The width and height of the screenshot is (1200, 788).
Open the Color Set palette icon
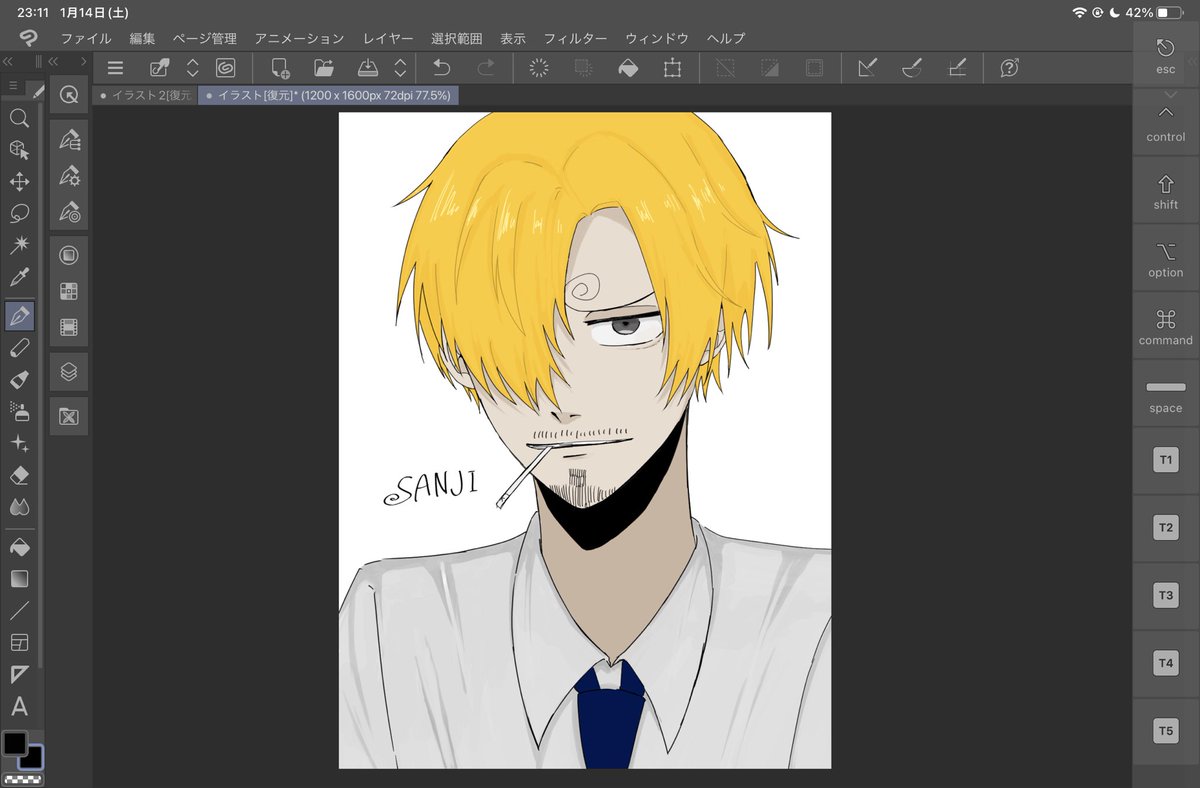point(69,291)
